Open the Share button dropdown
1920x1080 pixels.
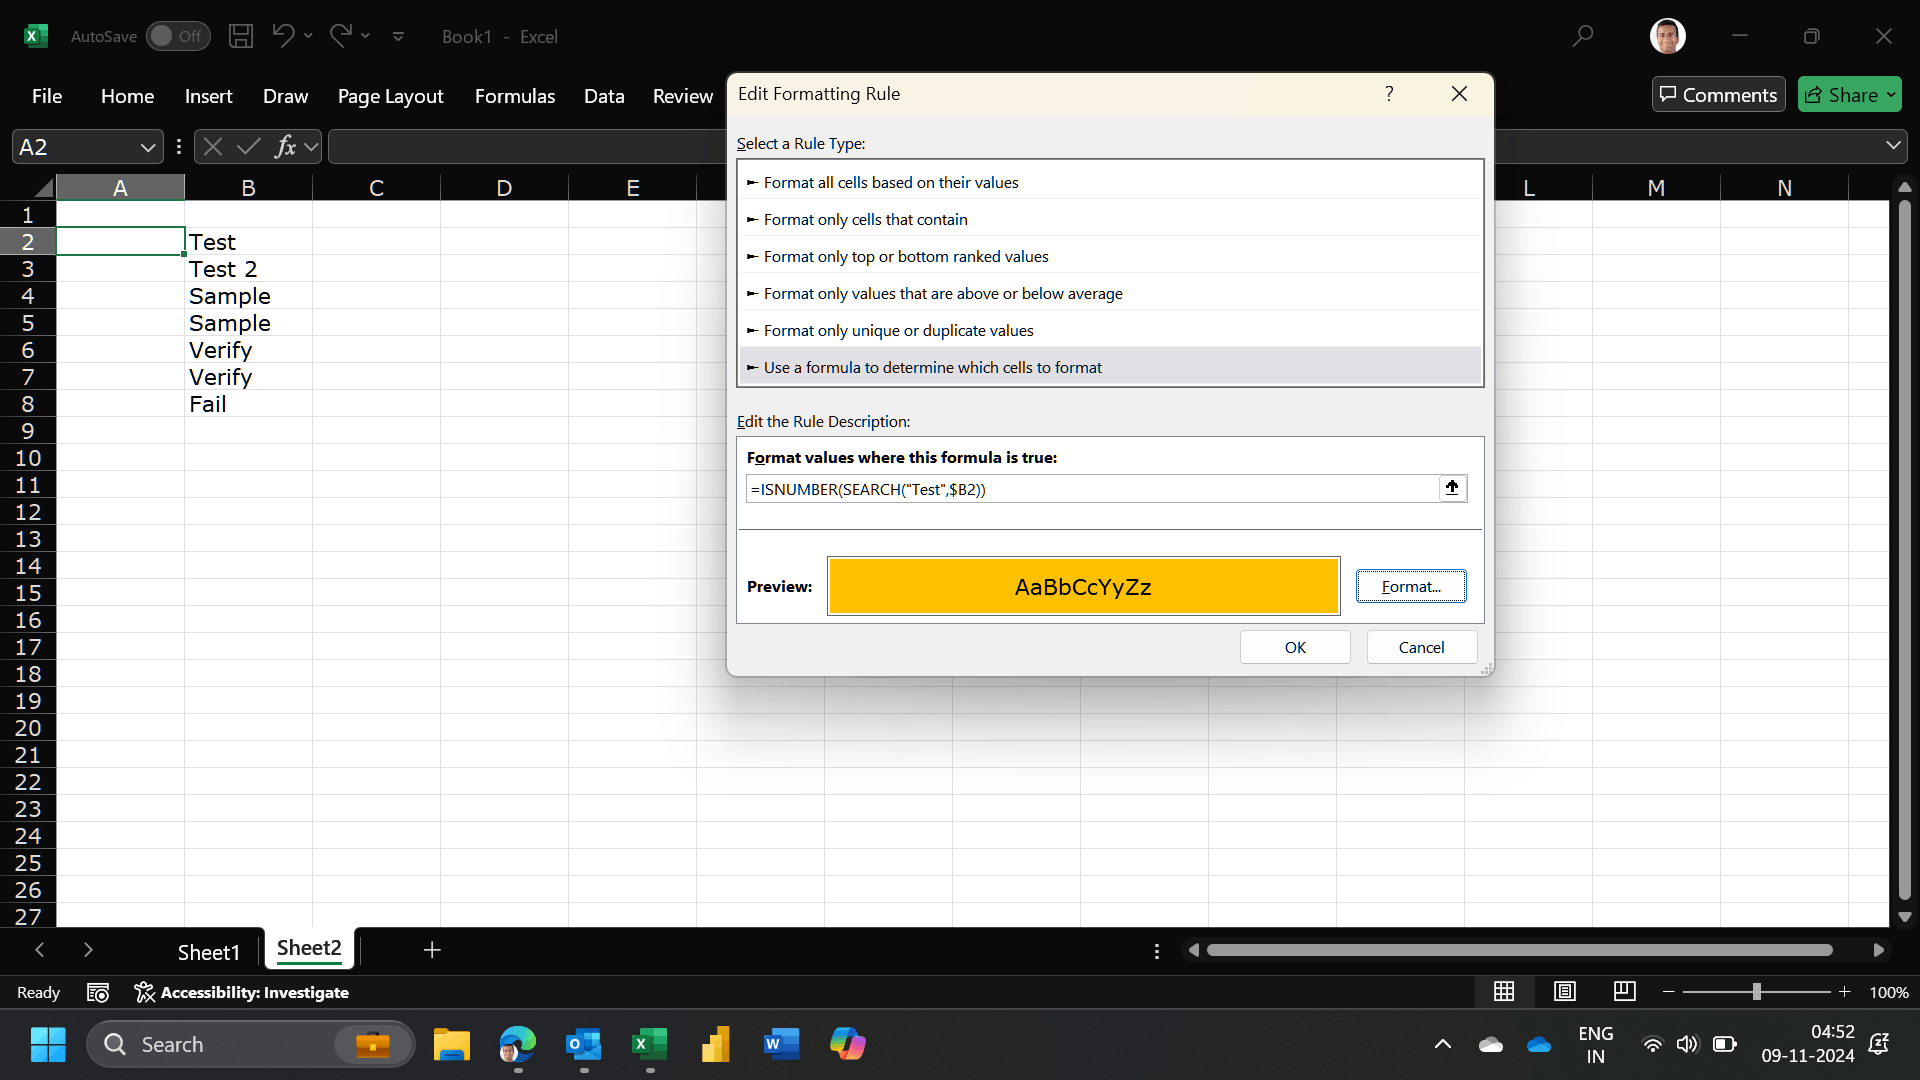[x=1891, y=95]
